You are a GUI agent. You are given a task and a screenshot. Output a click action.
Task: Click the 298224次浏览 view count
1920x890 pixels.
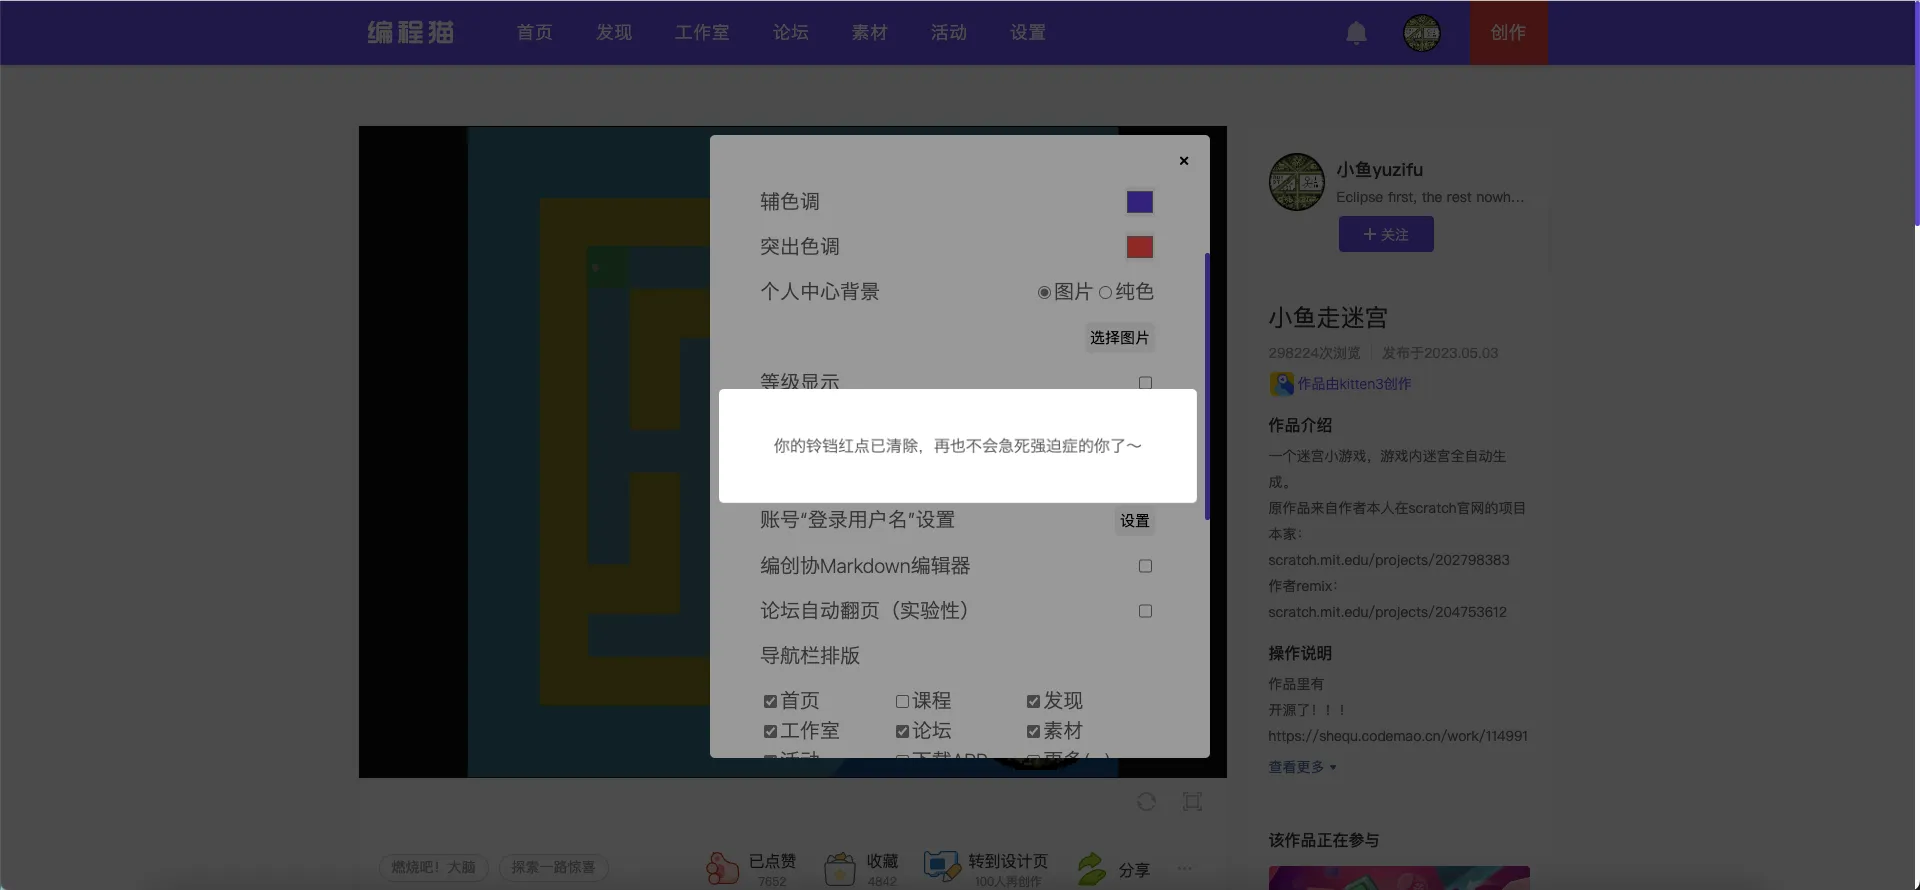(x=1314, y=353)
